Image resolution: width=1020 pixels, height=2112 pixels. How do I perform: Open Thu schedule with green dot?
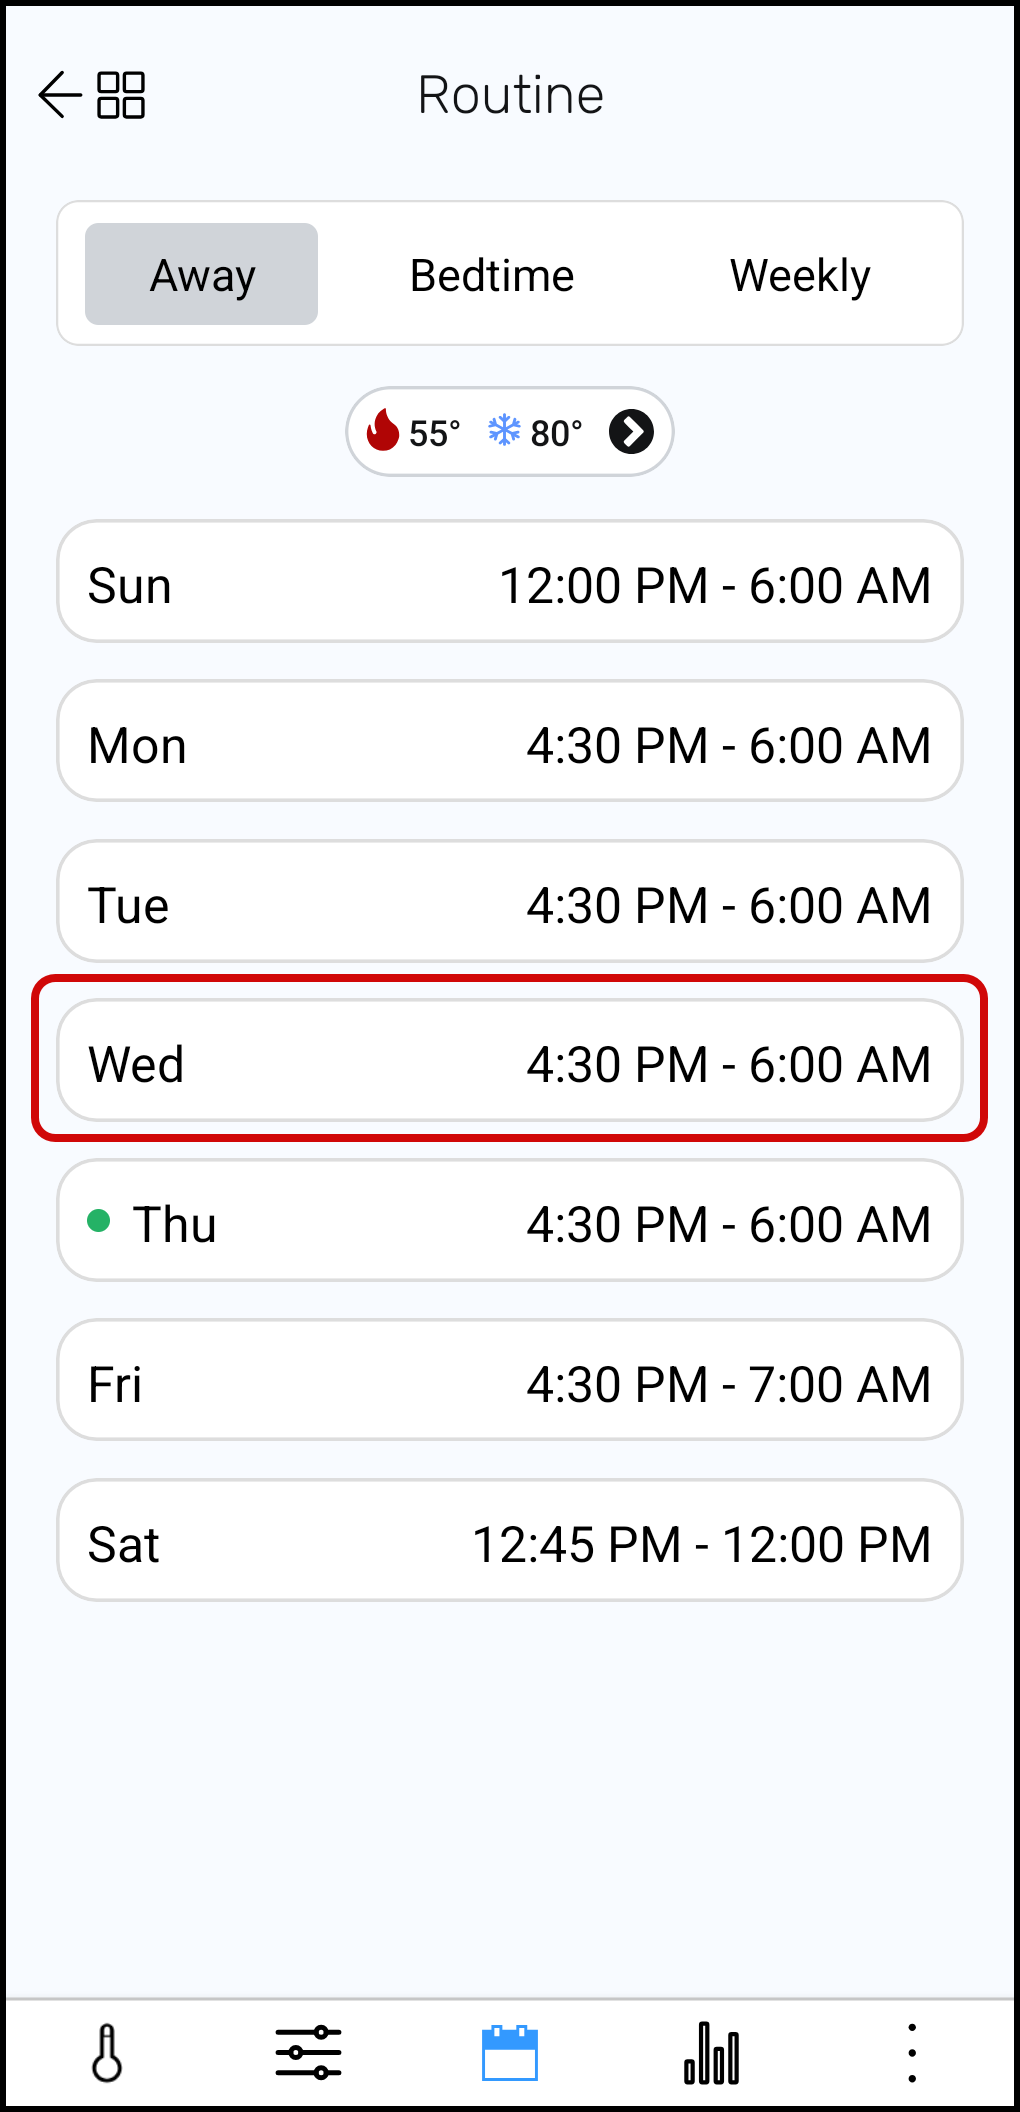point(510,1221)
